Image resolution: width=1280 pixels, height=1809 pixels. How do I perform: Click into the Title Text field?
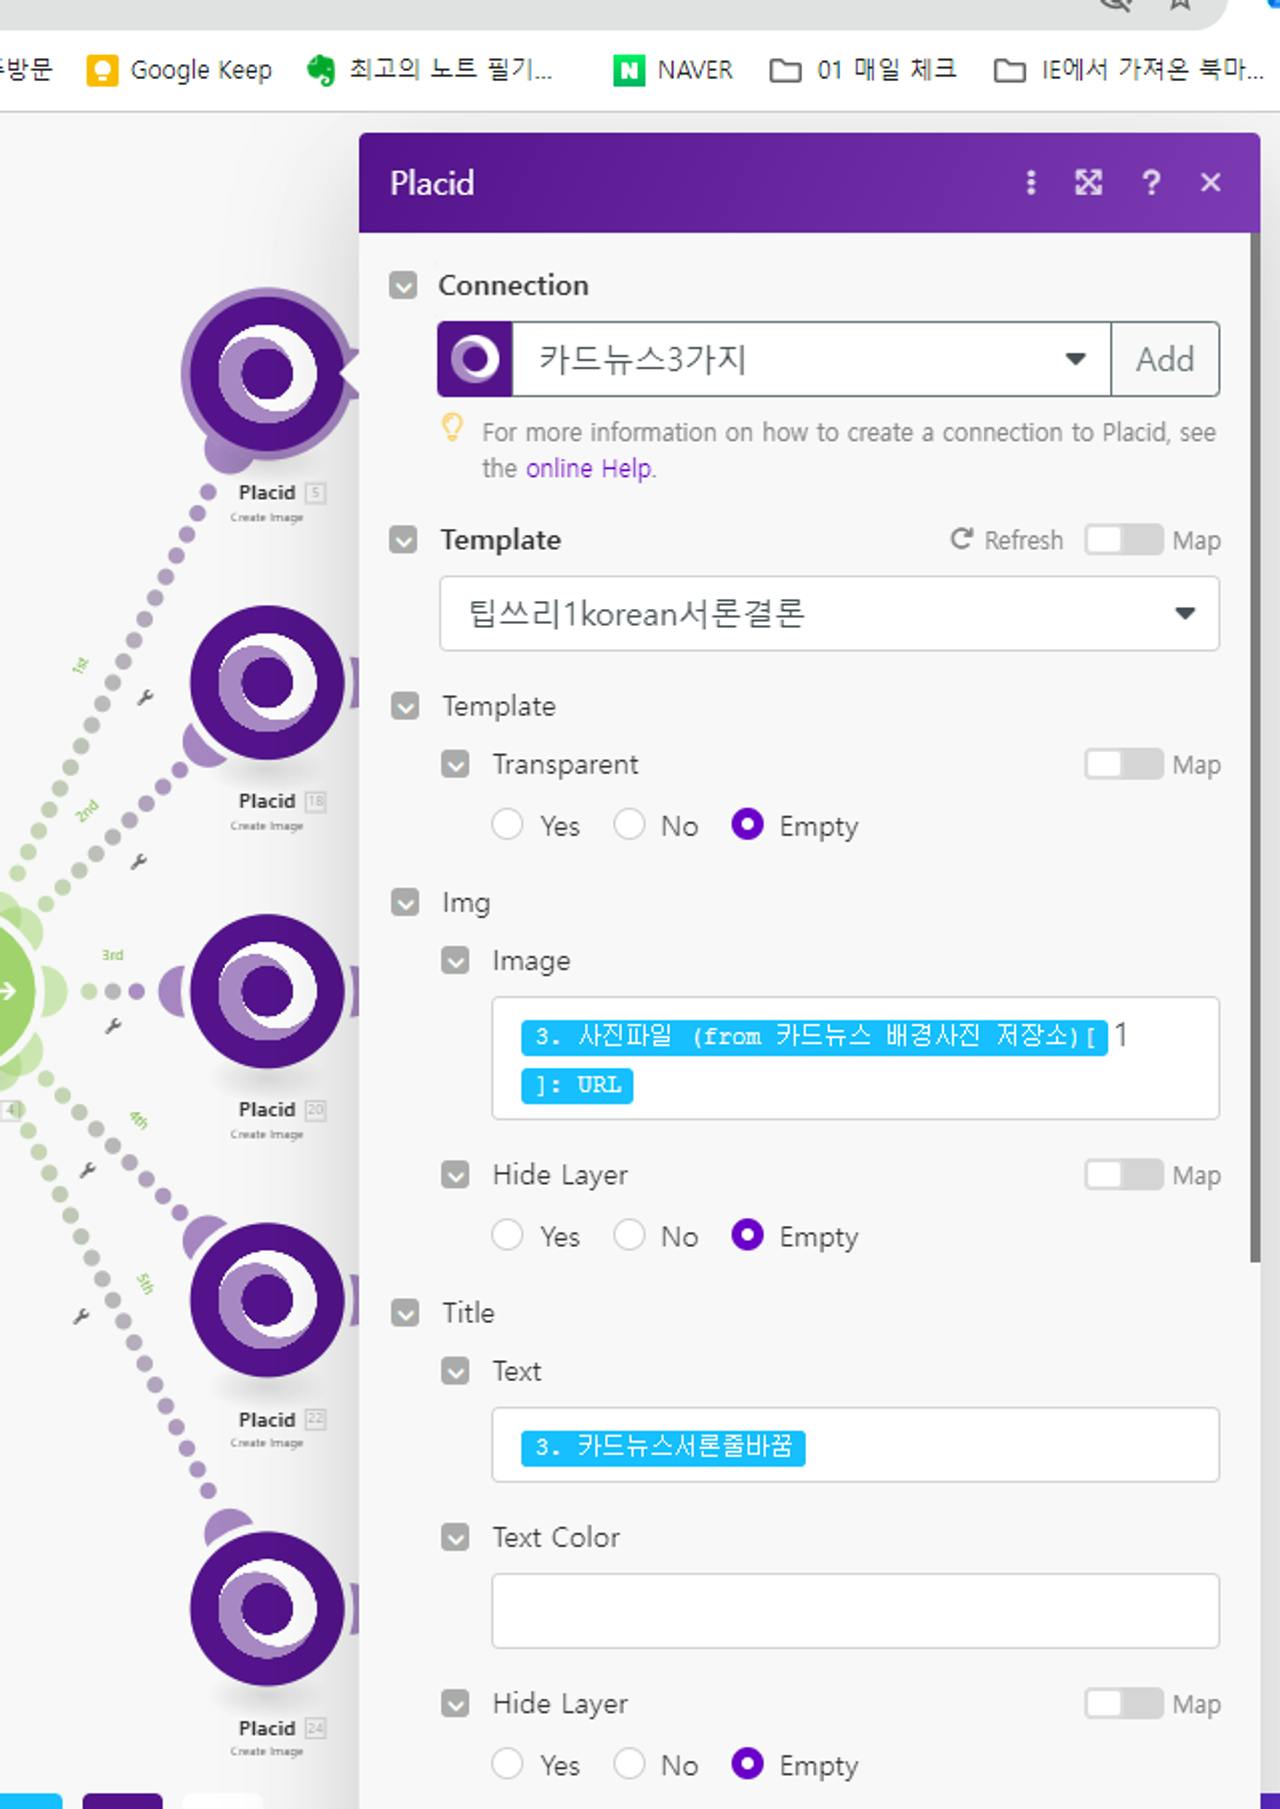tap(855, 1445)
